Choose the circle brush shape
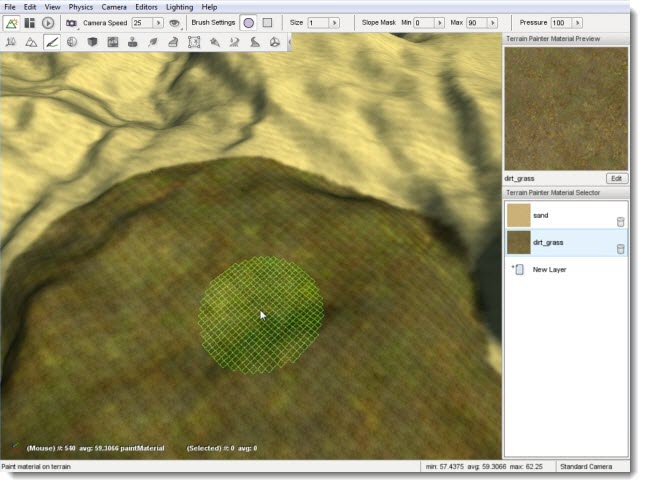 click(x=248, y=22)
